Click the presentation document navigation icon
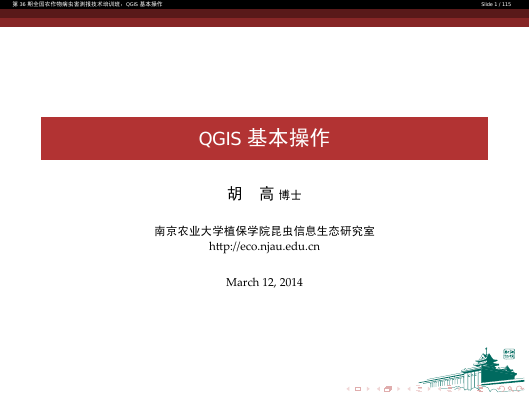 click(x=480, y=388)
